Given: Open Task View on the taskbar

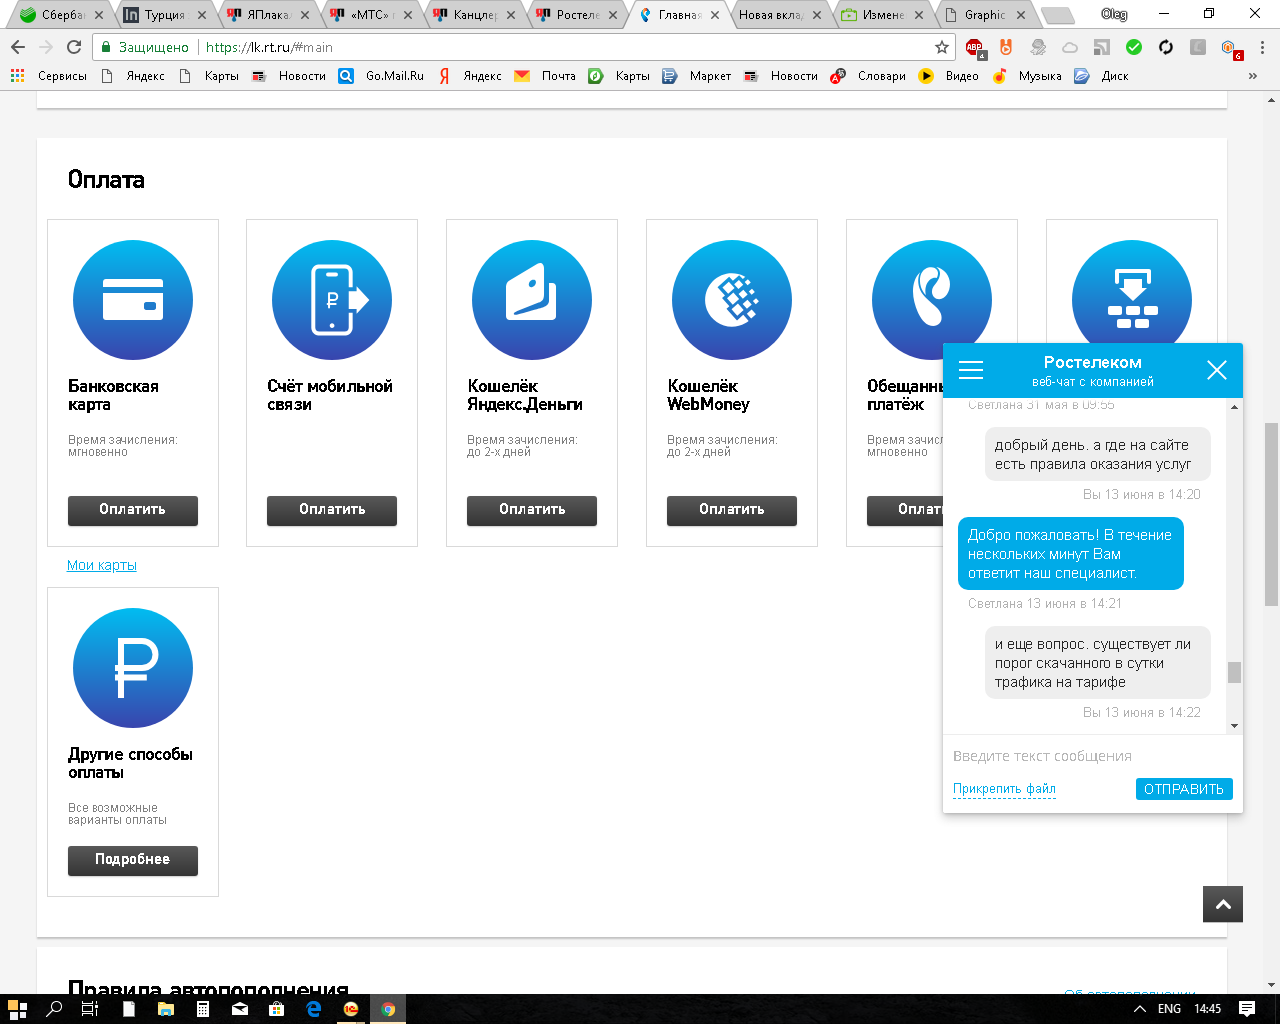Looking at the screenshot, I should tap(90, 1009).
